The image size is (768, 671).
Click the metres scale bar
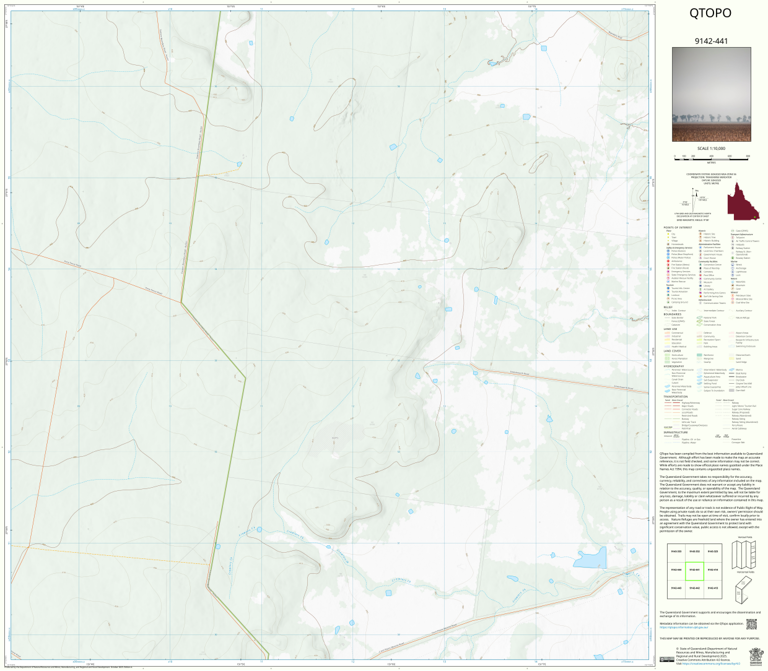[711, 157]
